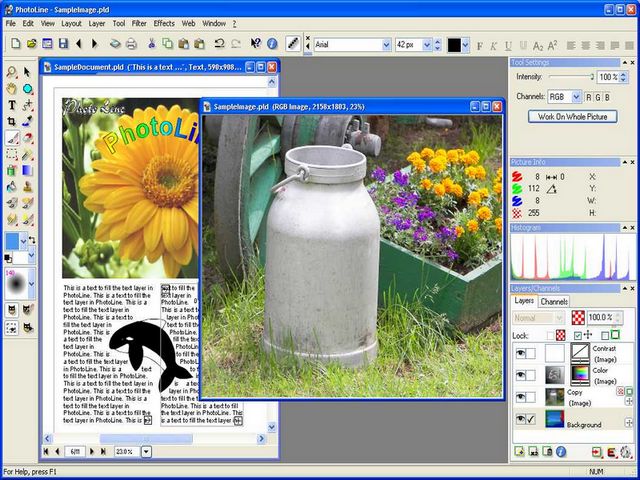The height and width of the screenshot is (480, 640).
Task: Open the brush preset dropdown
Action: click(31, 284)
